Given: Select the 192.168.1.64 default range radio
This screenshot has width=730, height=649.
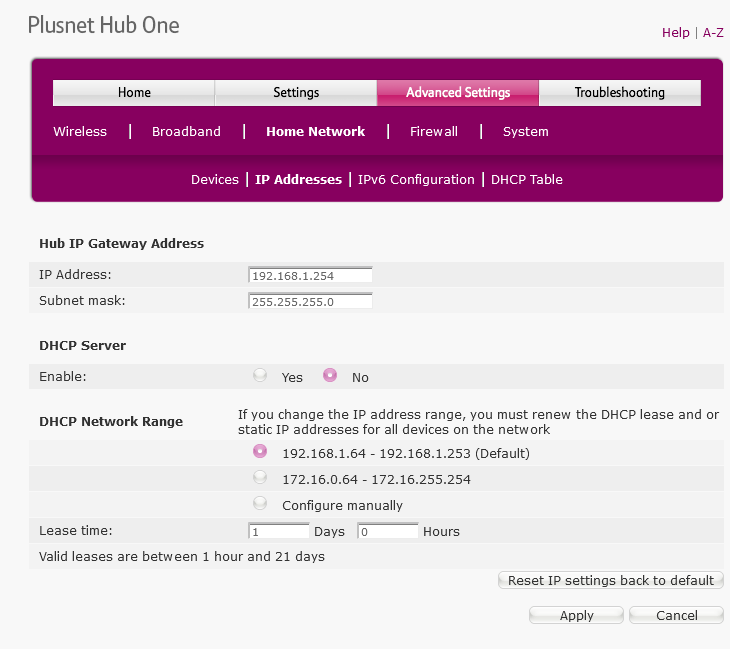Looking at the screenshot, I should pos(260,451).
